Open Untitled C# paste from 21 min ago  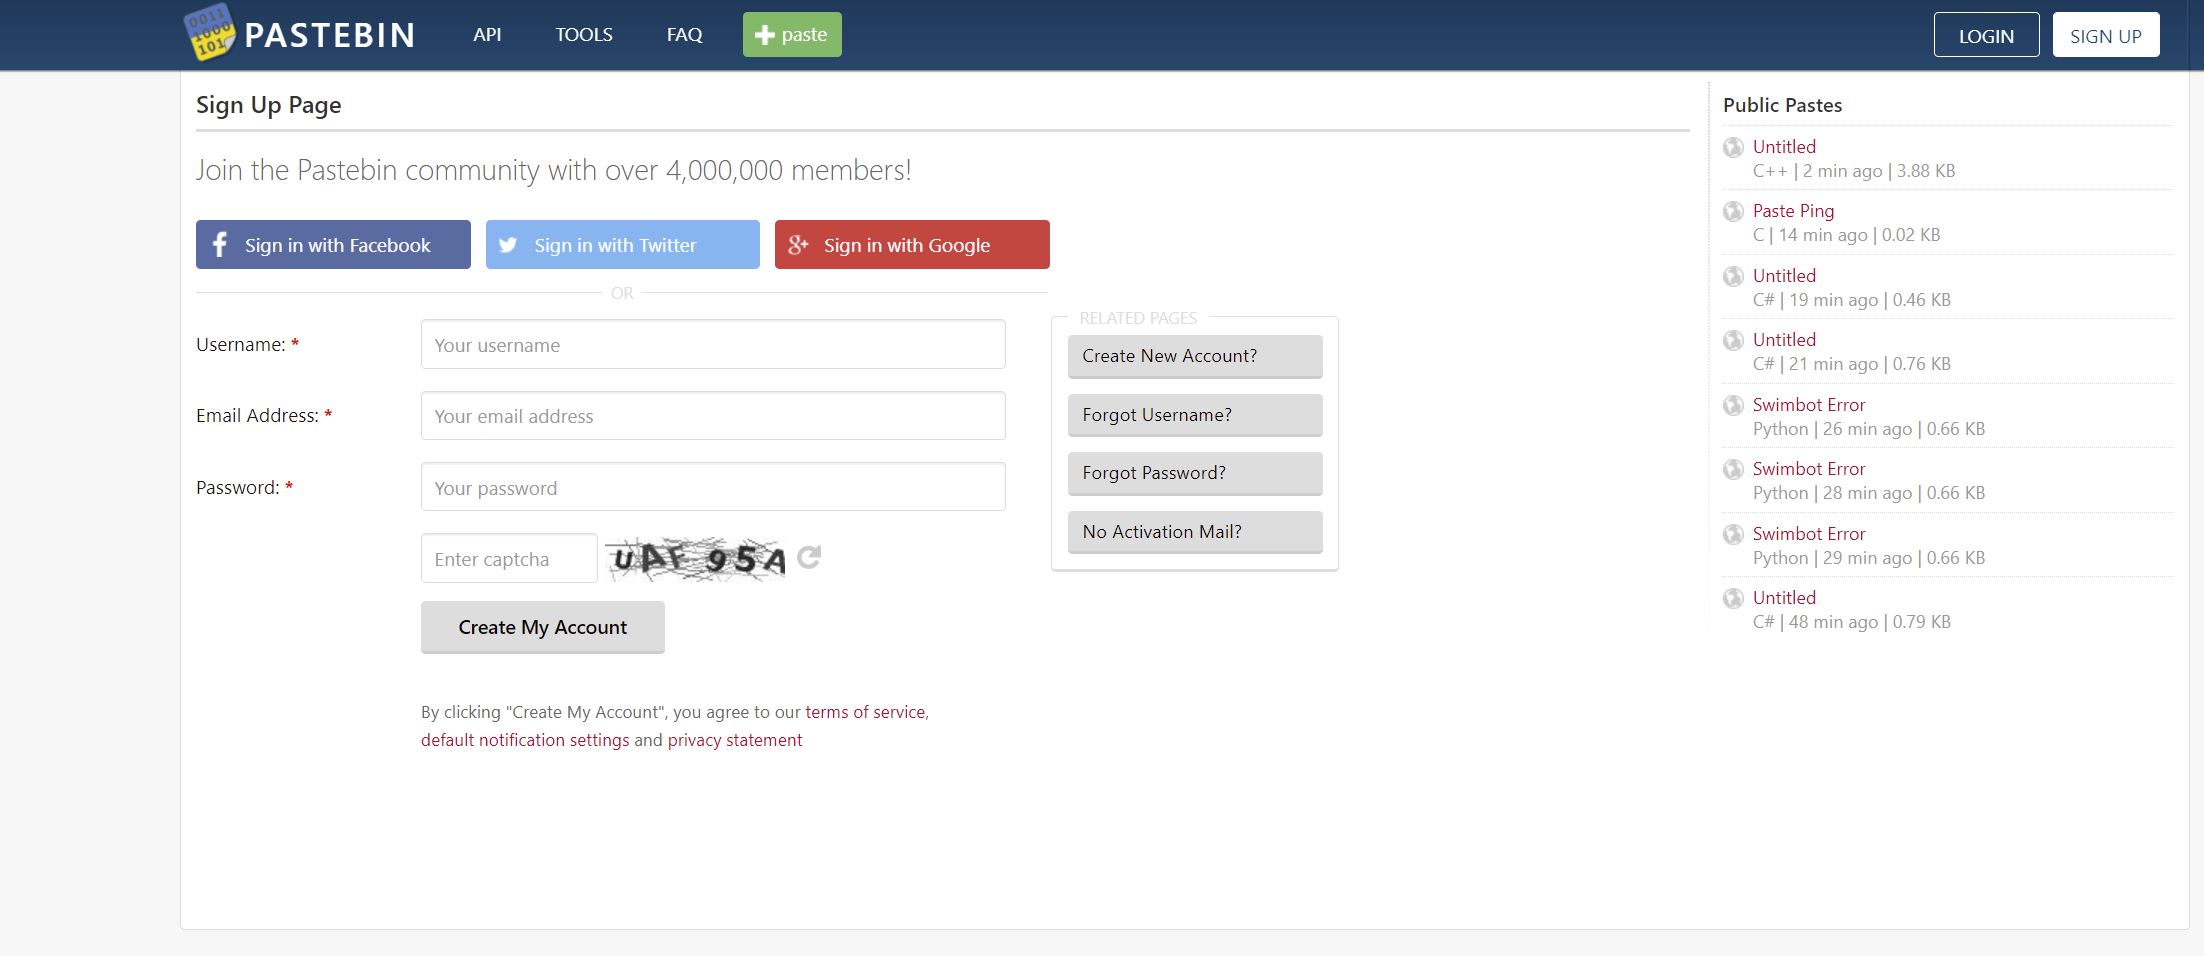(1784, 340)
